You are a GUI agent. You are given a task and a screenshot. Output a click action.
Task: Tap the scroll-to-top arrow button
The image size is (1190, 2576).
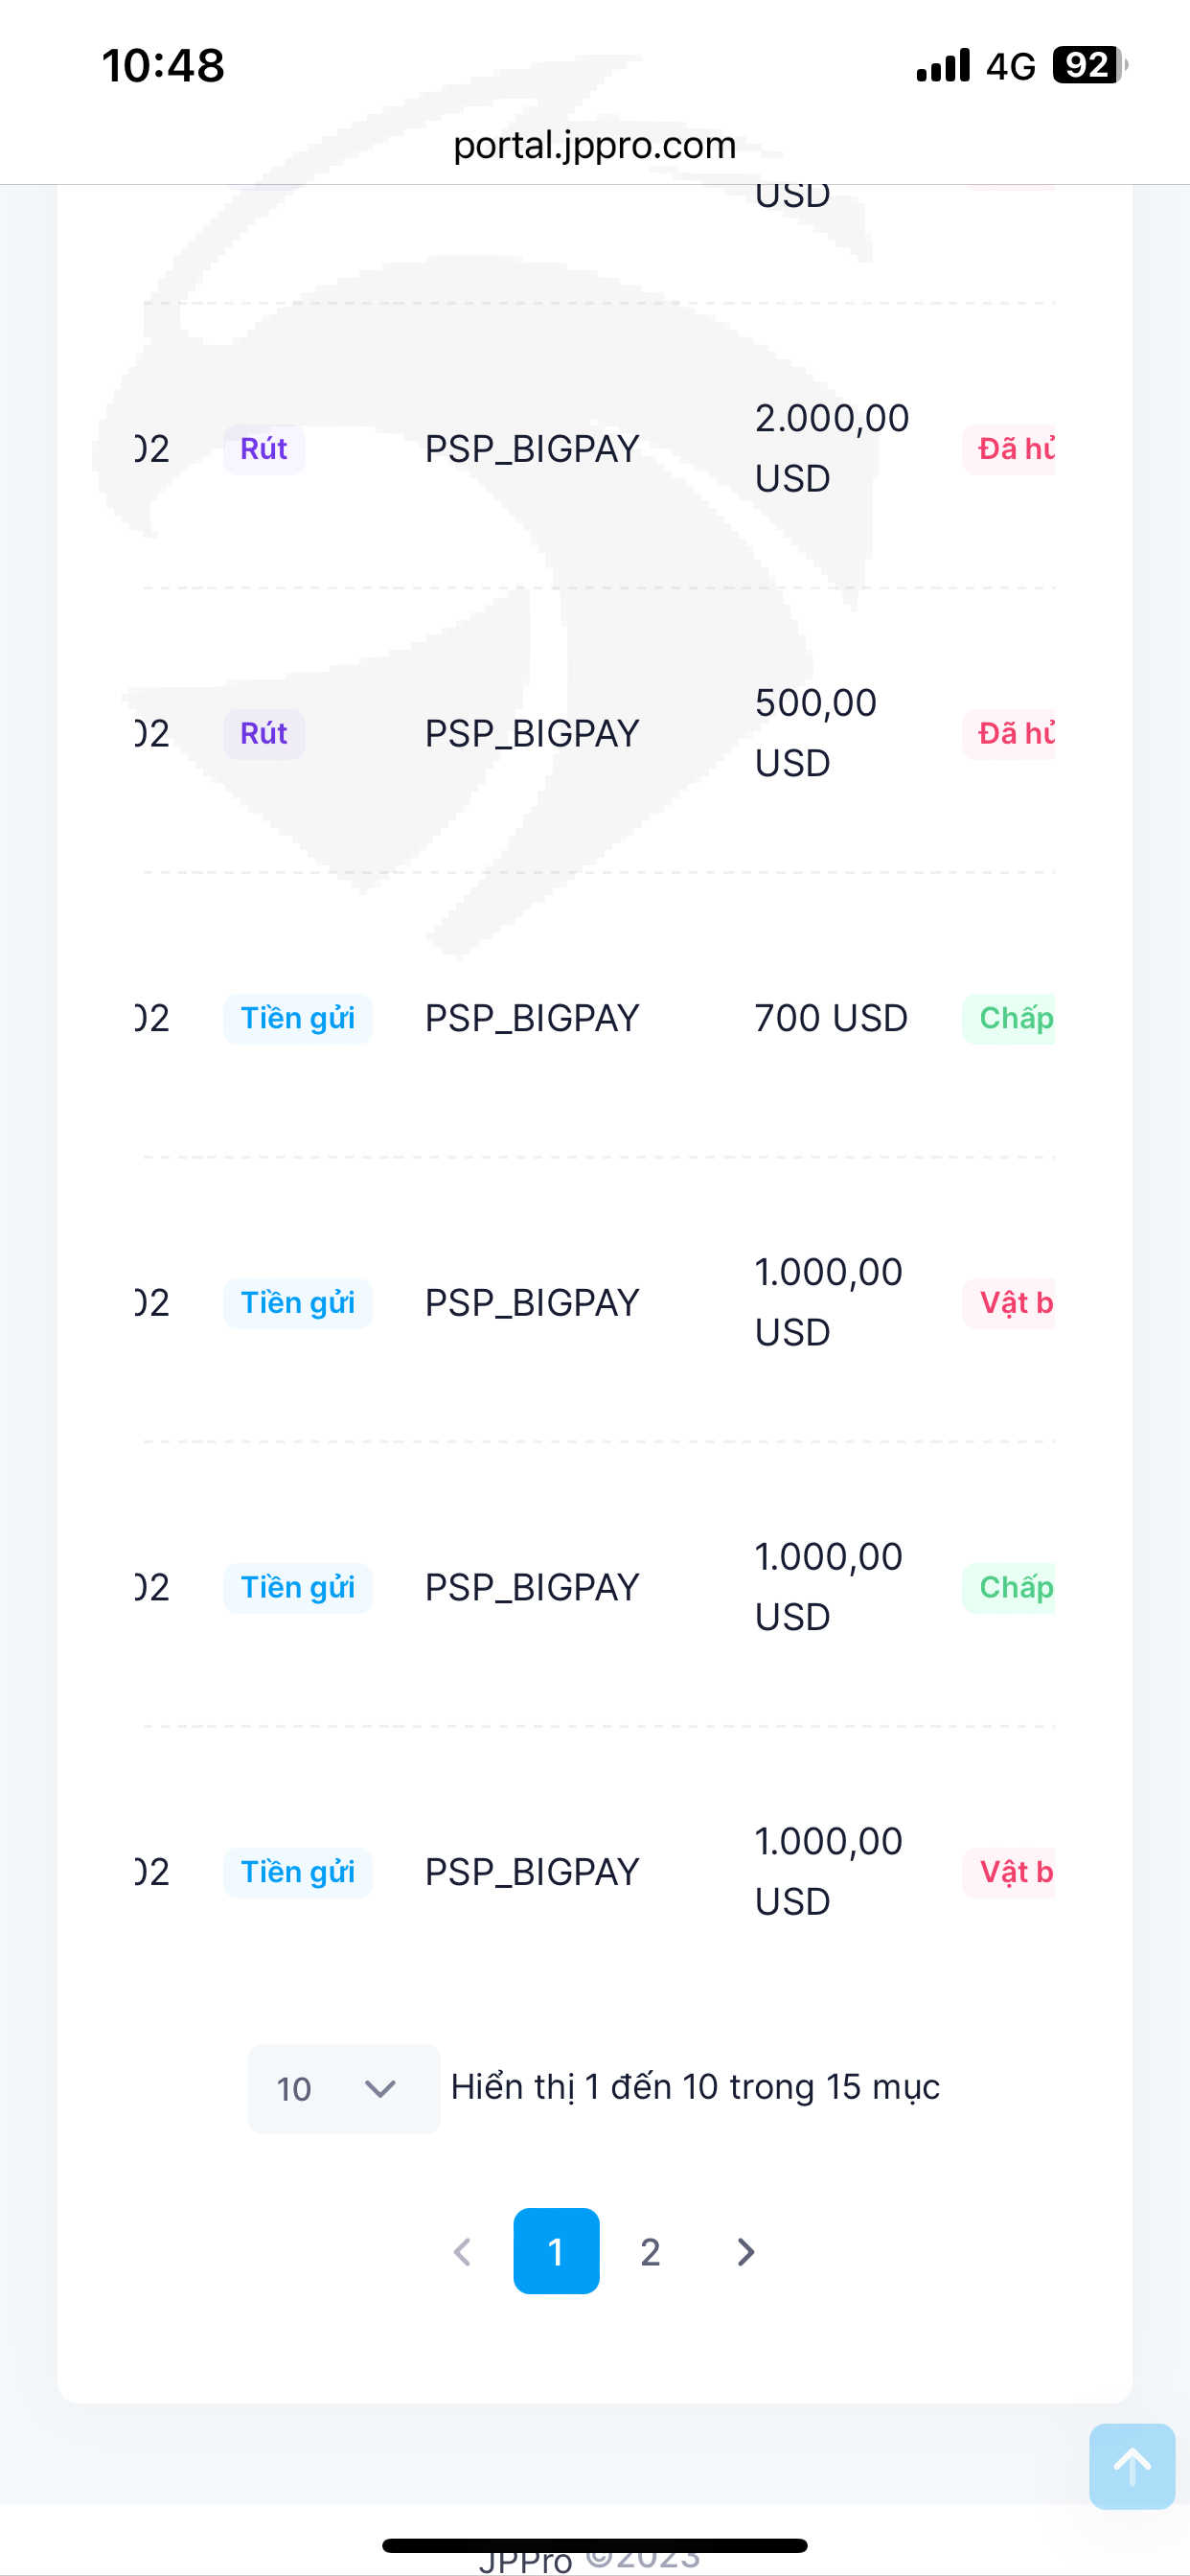[1131, 2465]
